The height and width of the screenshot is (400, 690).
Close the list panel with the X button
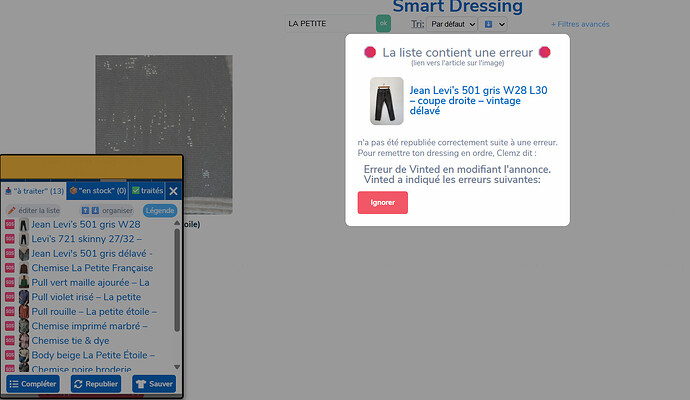[173, 191]
